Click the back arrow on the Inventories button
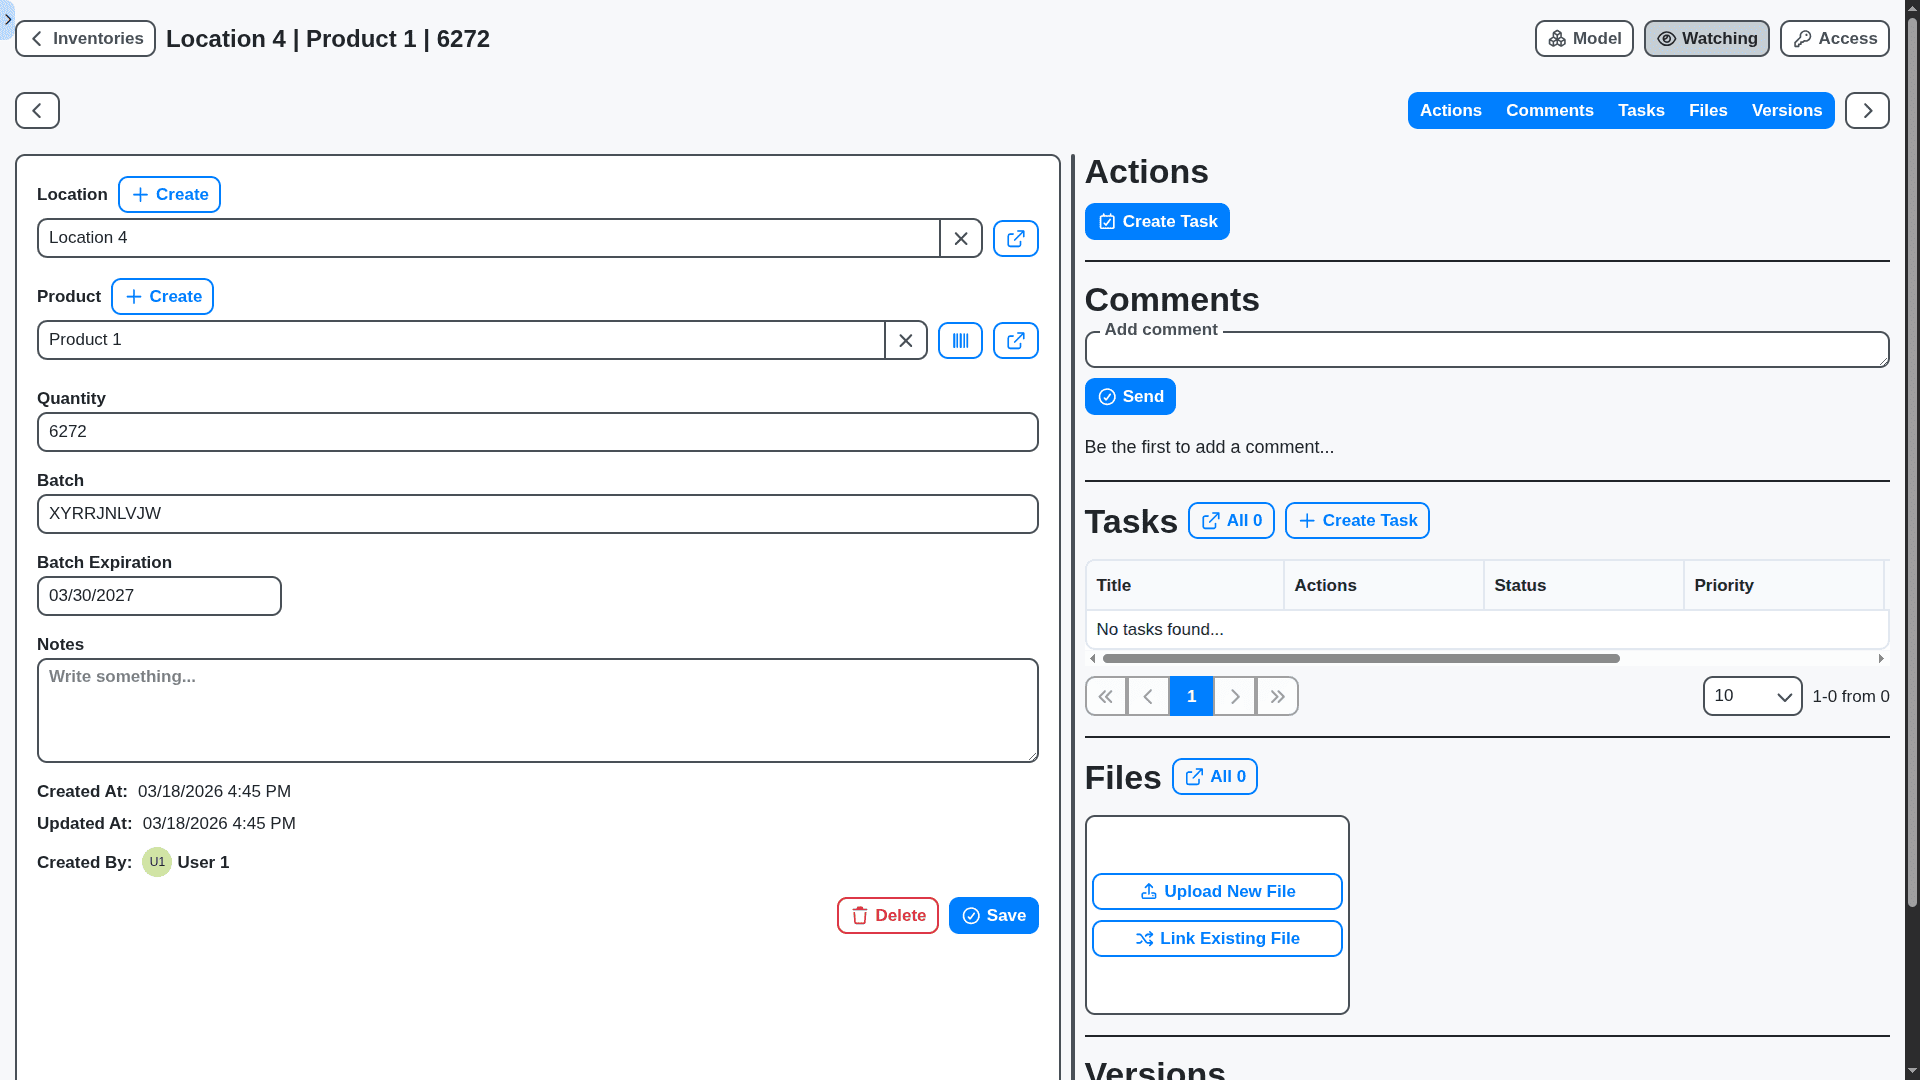The width and height of the screenshot is (1920, 1080). 36,38
